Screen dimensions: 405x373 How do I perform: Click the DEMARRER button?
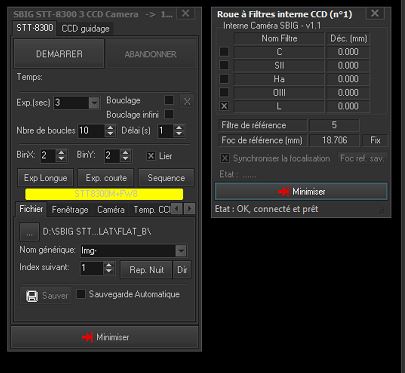click(x=59, y=54)
